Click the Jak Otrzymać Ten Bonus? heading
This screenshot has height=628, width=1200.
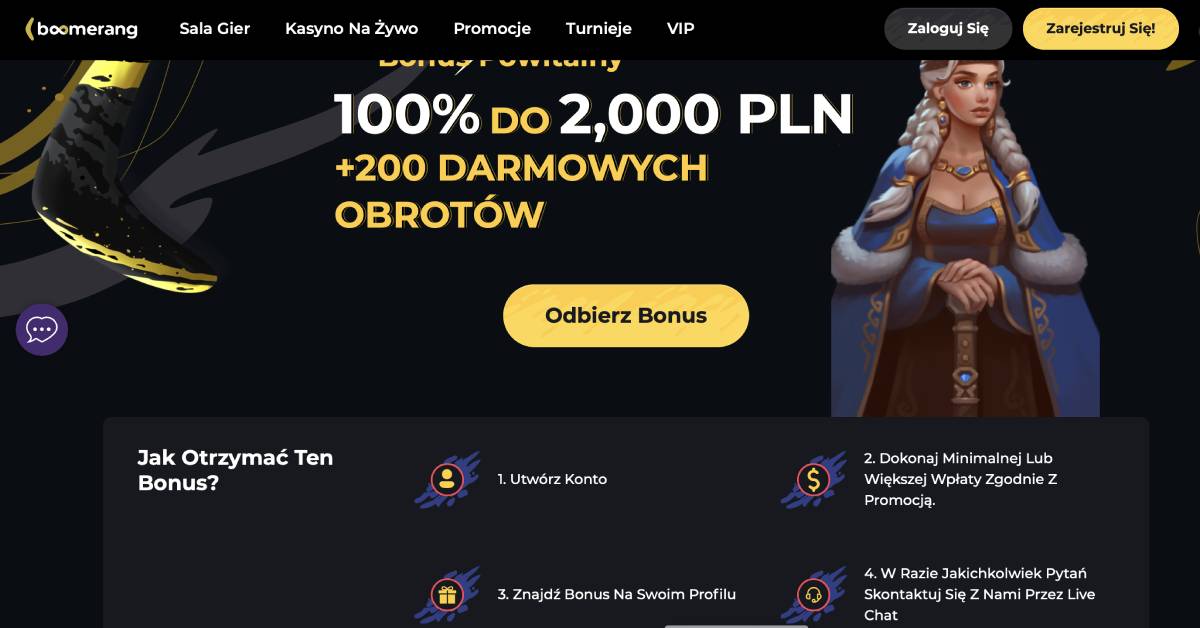(235, 470)
